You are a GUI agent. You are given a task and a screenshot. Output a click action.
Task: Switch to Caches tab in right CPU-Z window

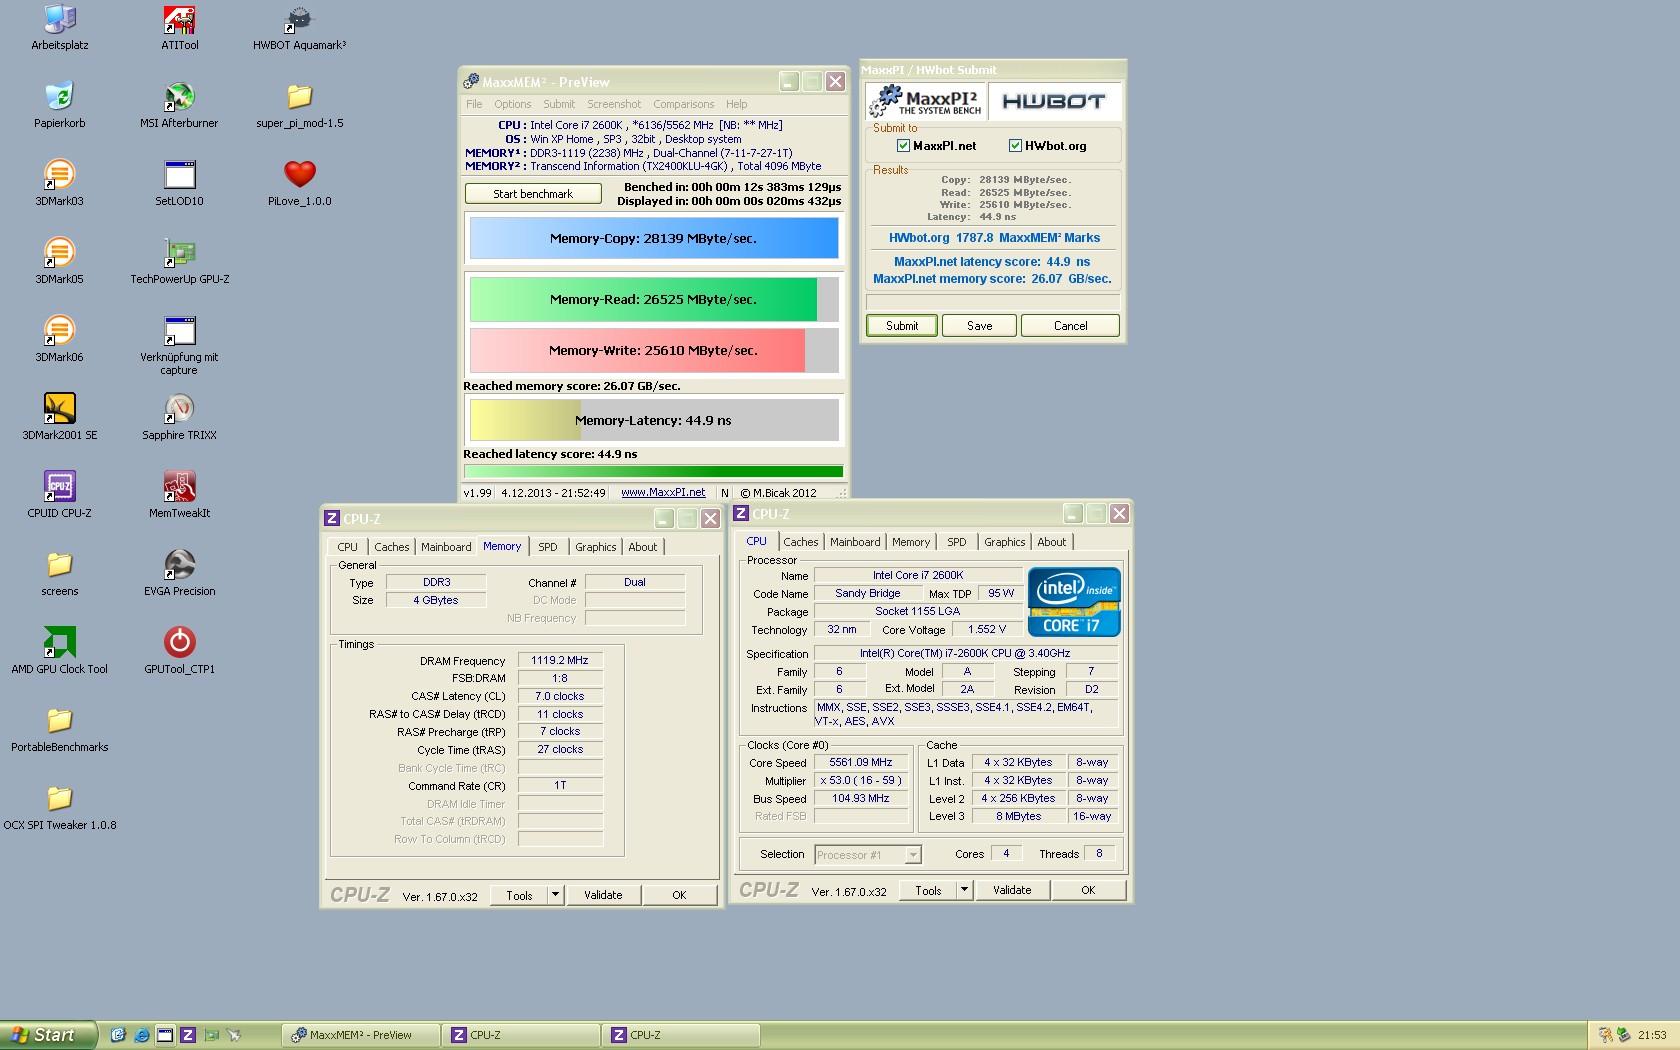pyautogui.click(x=801, y=542)
